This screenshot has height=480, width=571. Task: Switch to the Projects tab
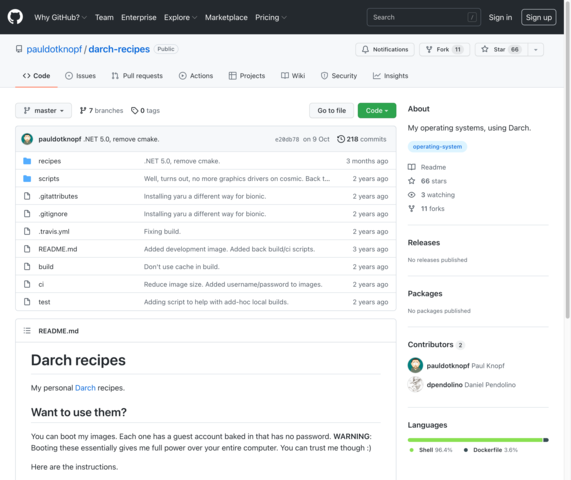tap(247, 76)
